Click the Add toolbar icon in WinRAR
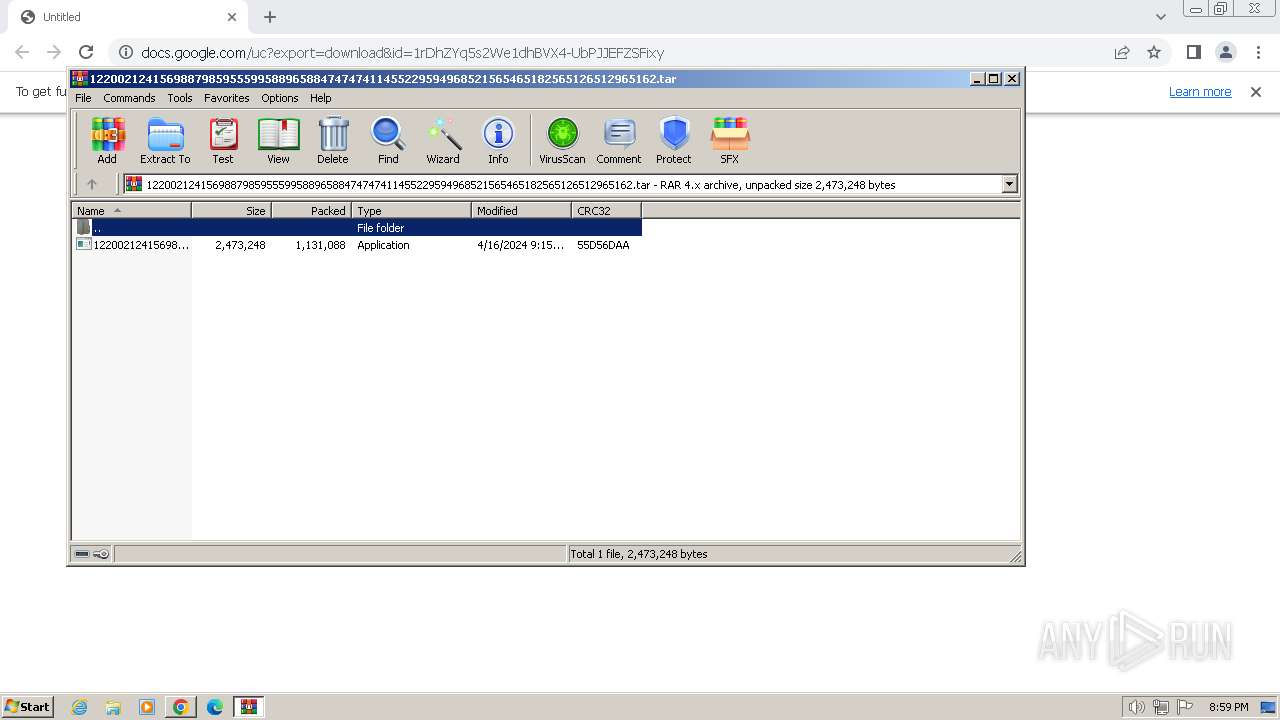 [x=107, y=140]
